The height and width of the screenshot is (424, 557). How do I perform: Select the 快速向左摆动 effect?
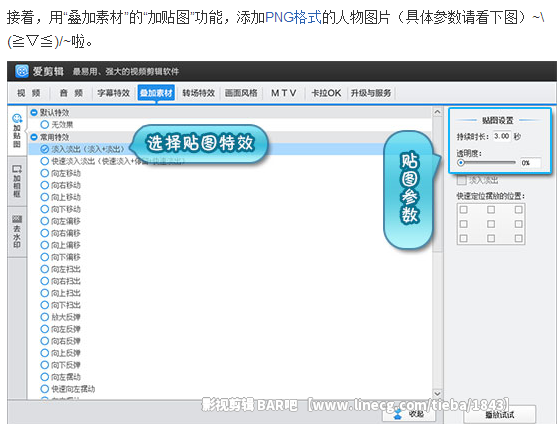click(x=44, y=389)
